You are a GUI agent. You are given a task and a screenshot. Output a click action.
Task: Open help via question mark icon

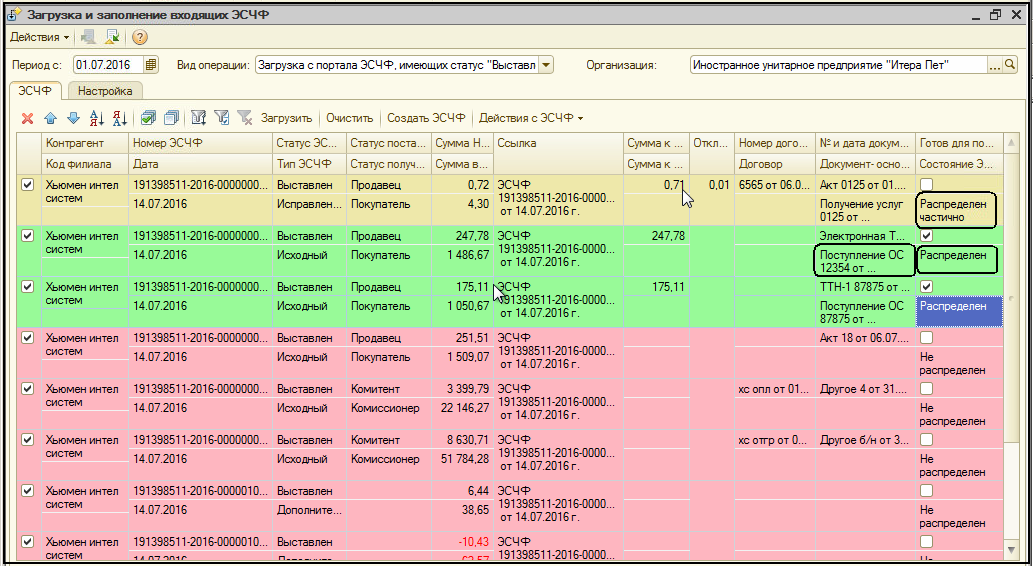tap(140, 37)
